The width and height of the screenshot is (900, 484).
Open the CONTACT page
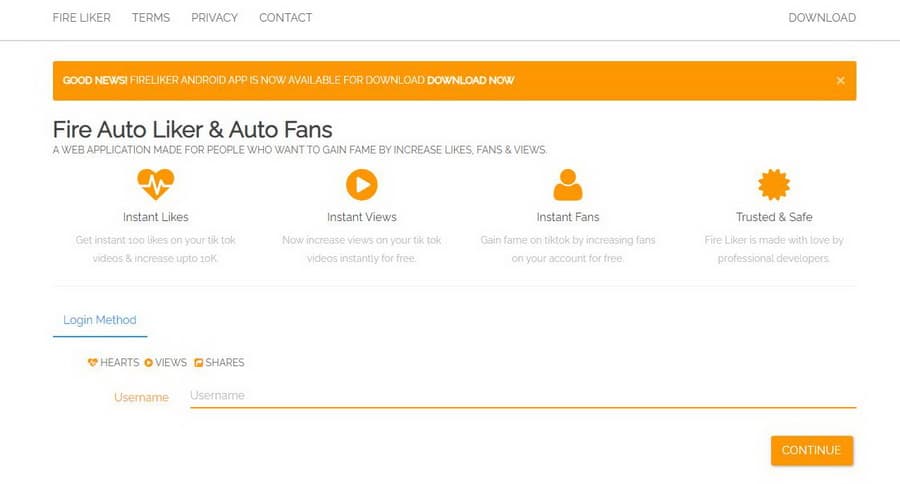(285, 18)
